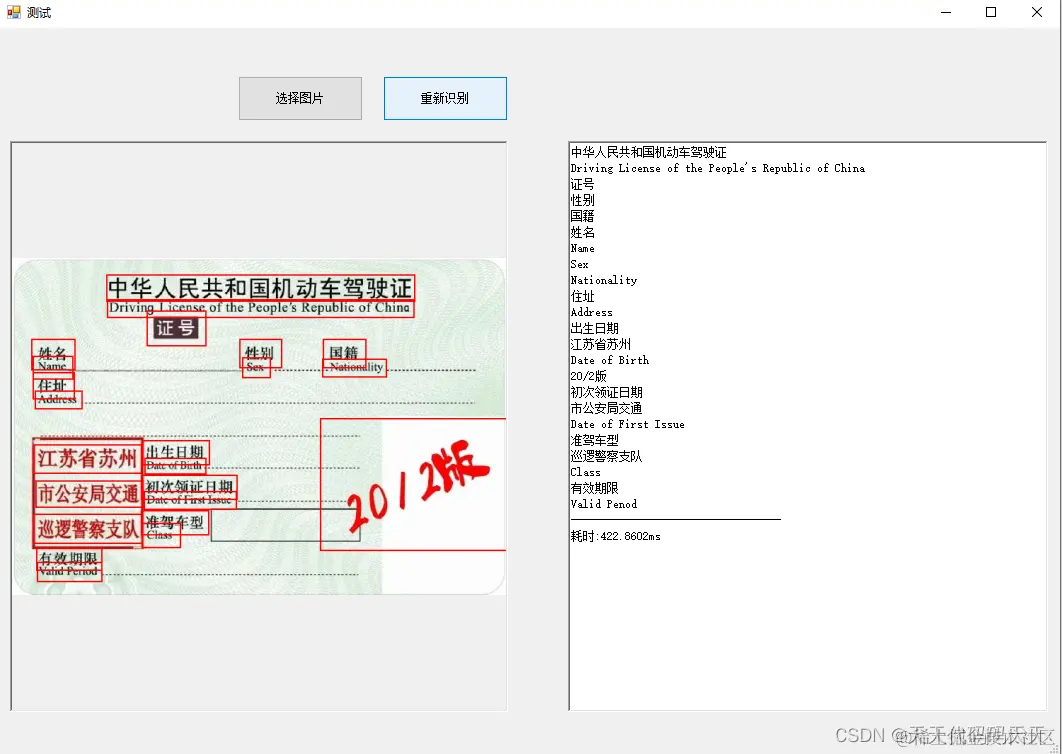Viewport: 1062px width, 754px height.
Task: Click the 住址 result line
Action: point(582,296)
